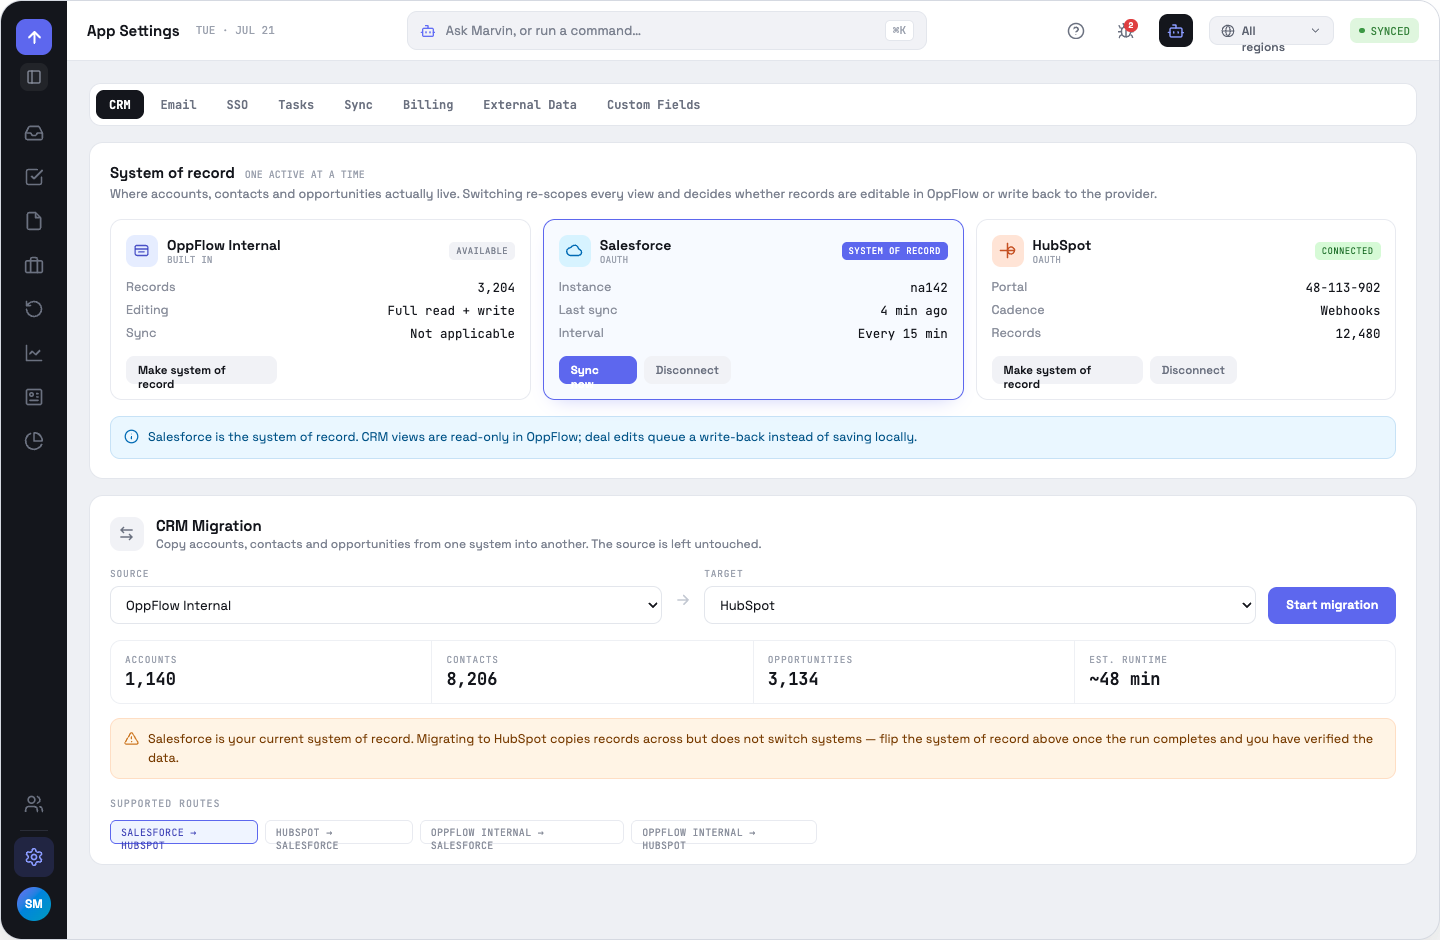Select the OppFlow Internal → HubSpot route chip

724,832
